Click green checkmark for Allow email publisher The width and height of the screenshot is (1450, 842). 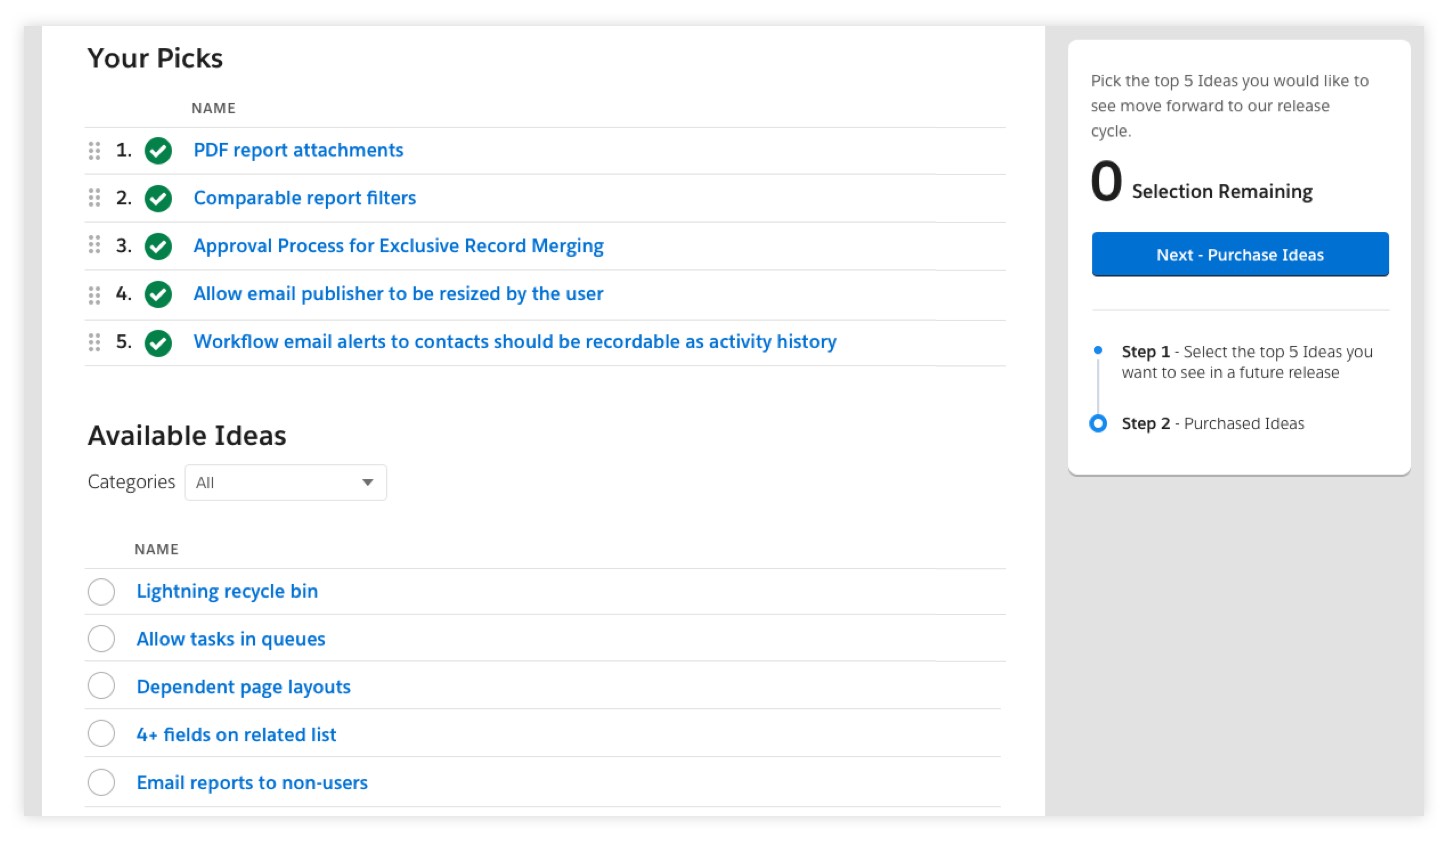[x=158, y=295]
